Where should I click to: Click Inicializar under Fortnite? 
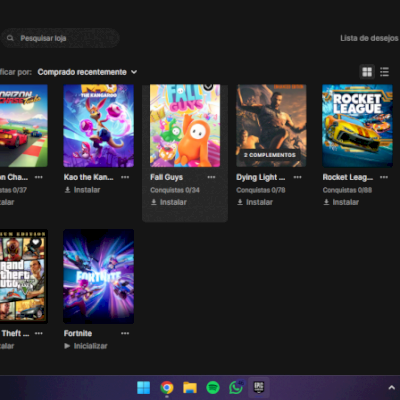pos(86,346)
